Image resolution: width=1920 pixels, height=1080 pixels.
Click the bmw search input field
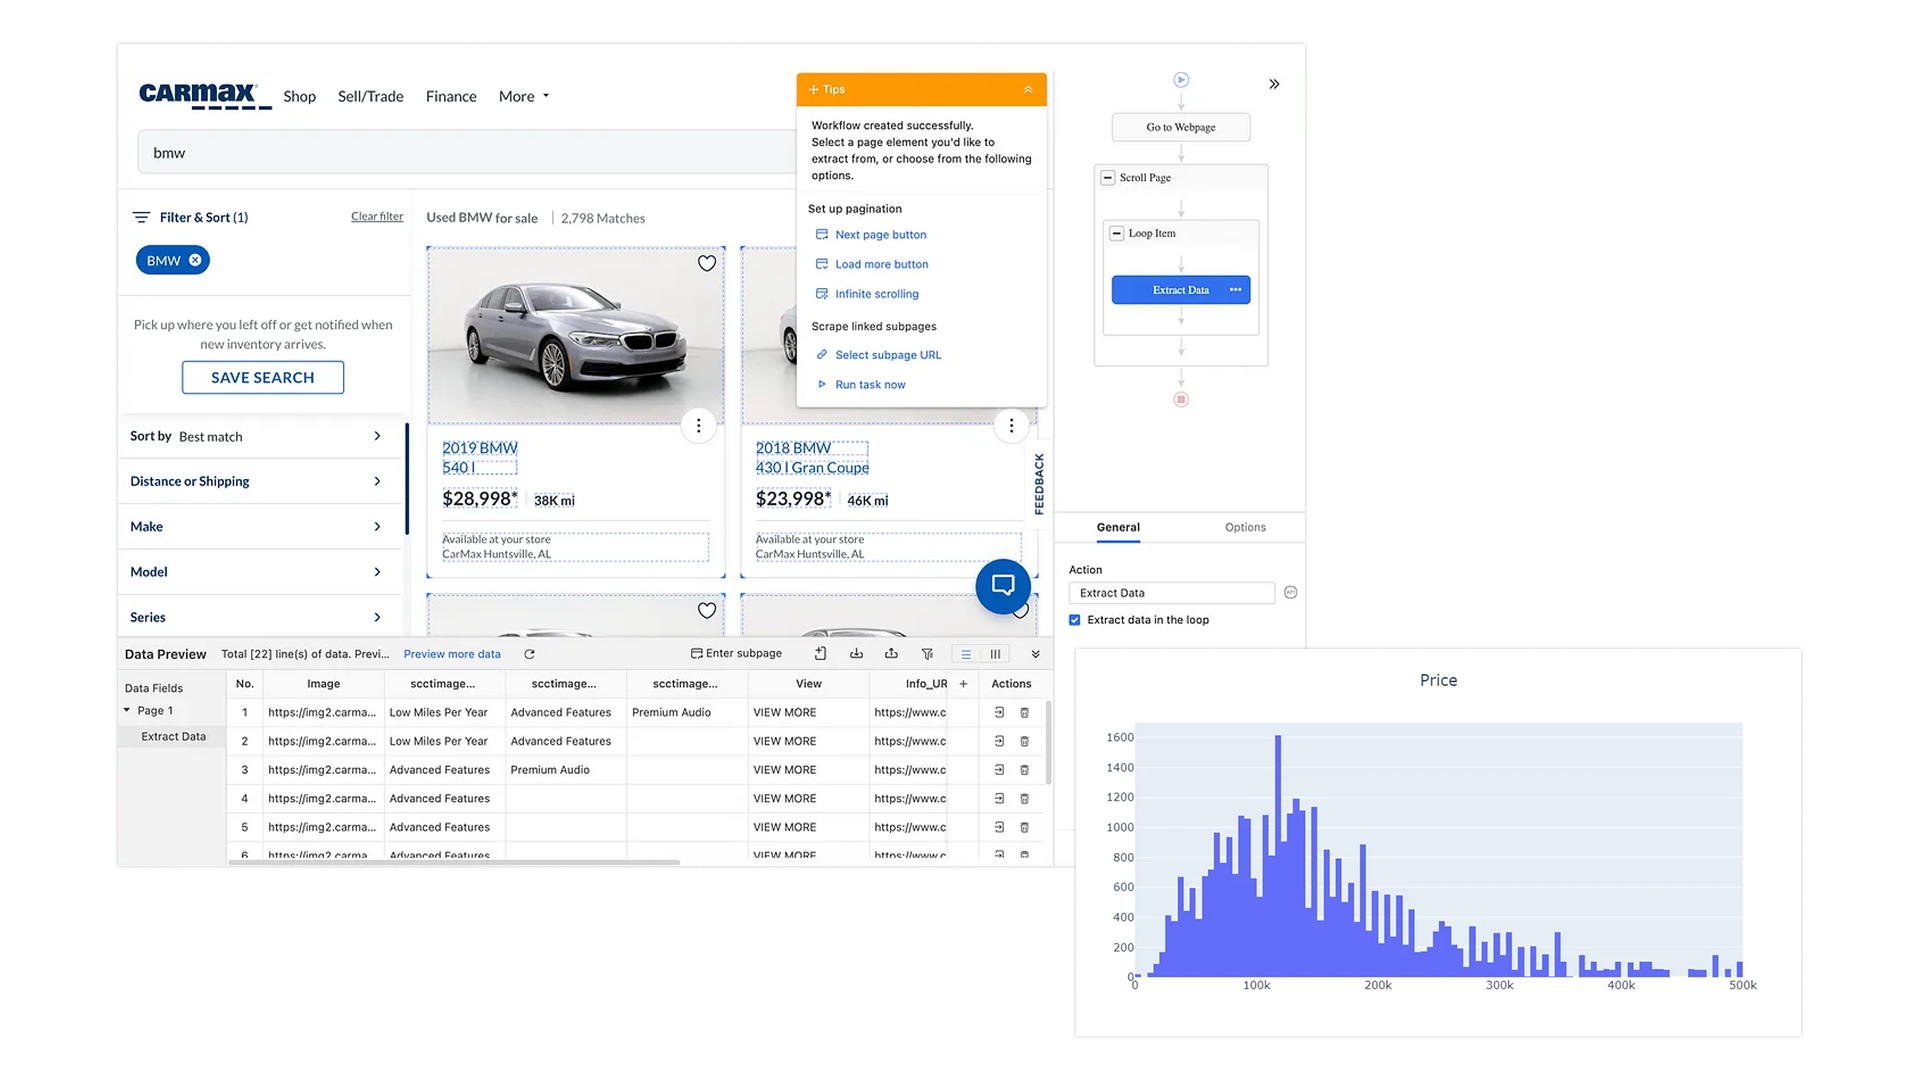(x=466, y=153)
